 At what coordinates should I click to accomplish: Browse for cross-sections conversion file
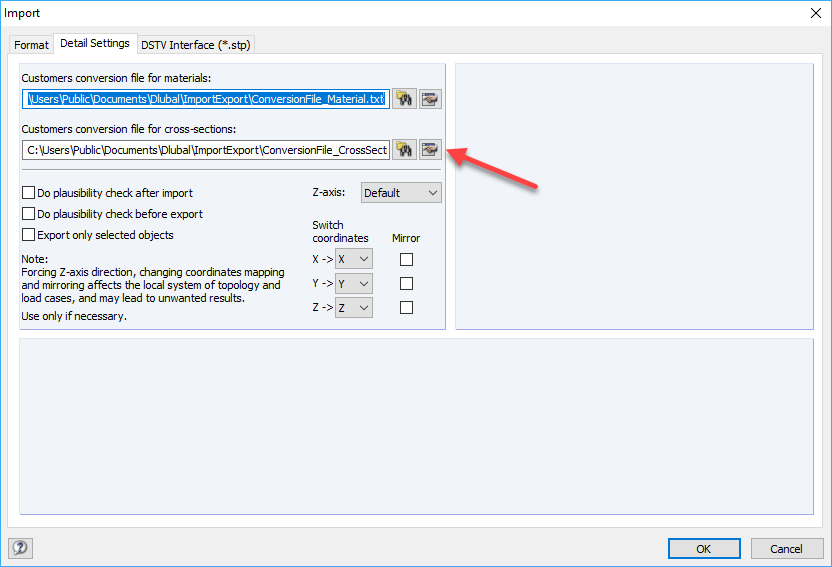click(x=404, y=150)
